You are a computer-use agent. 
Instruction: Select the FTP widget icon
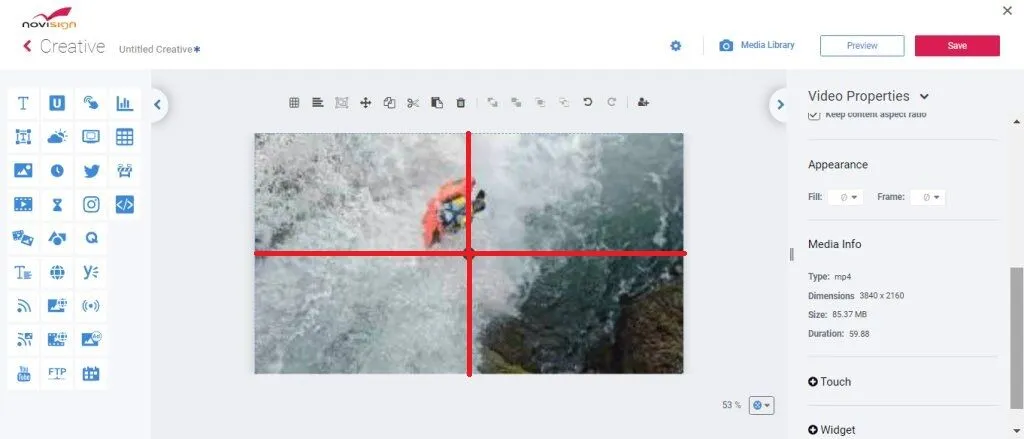[x=57, y=374]
